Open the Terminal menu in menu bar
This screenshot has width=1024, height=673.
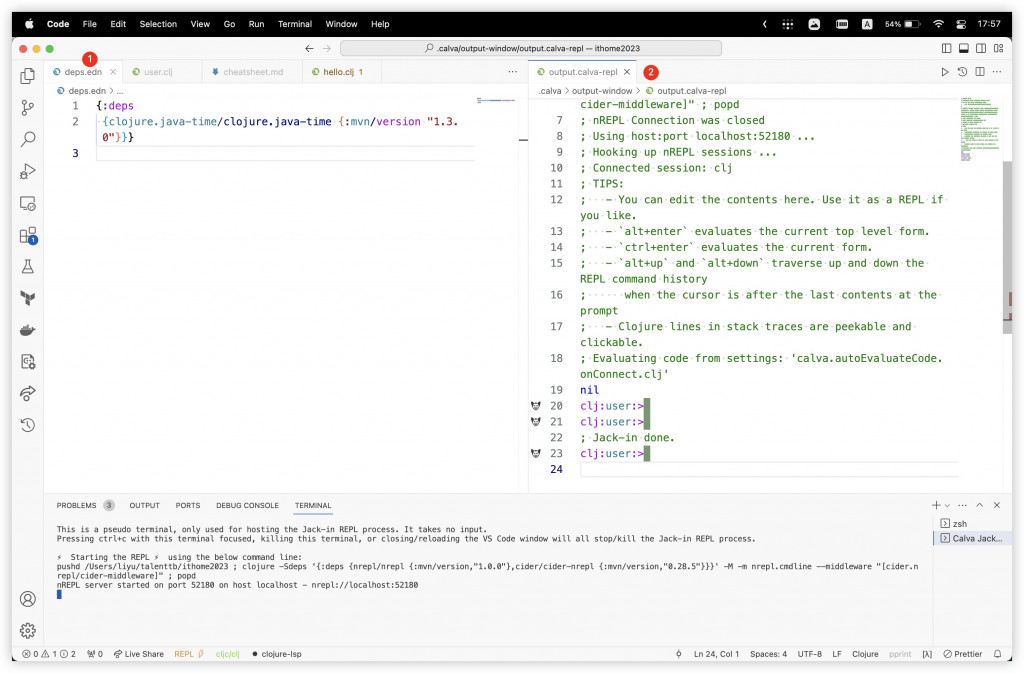point(295,24)
